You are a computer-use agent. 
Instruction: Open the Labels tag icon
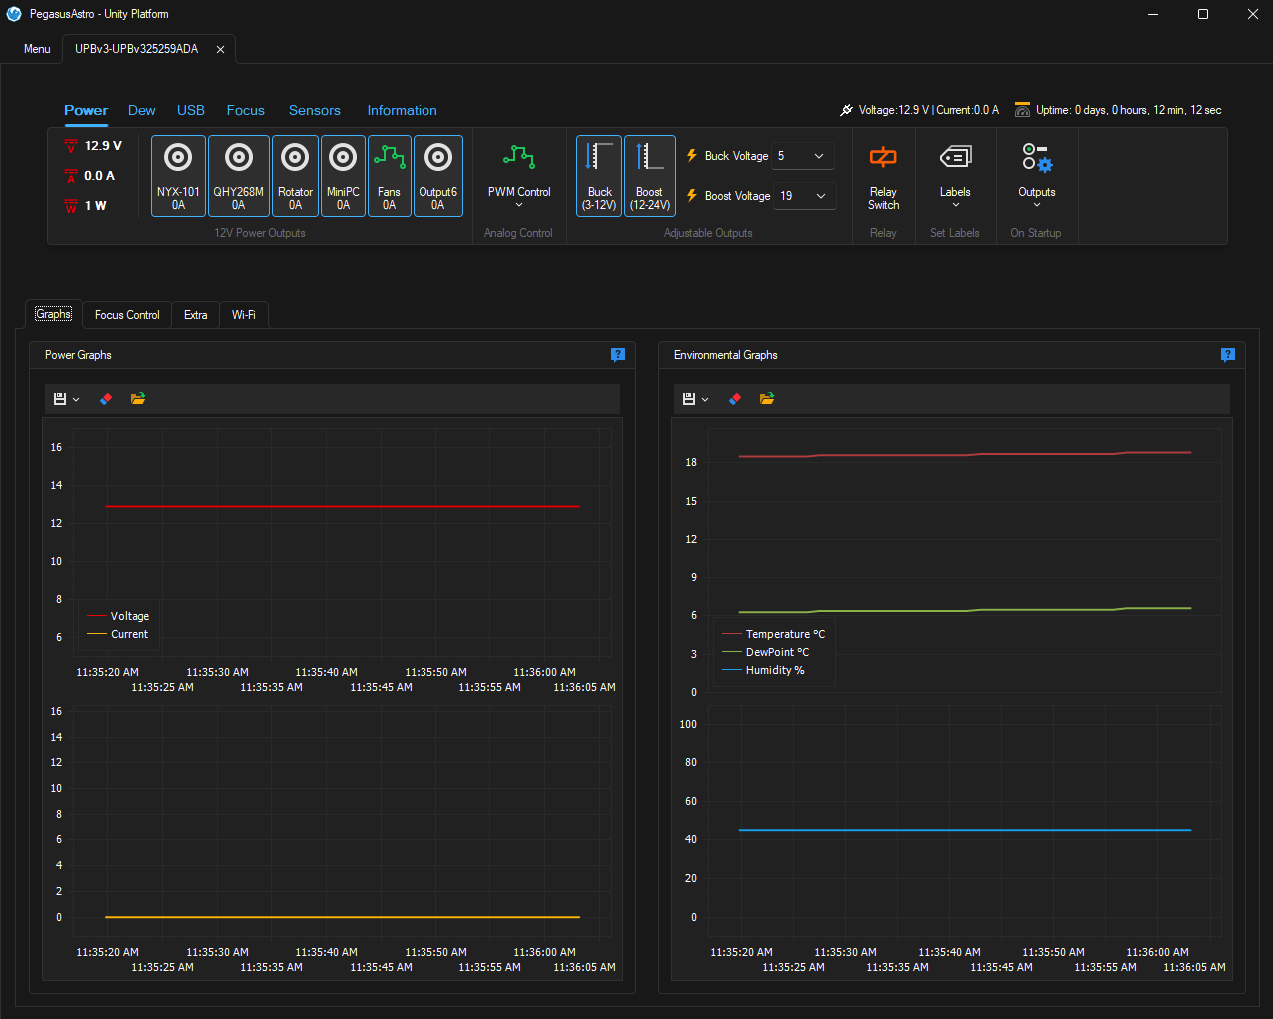[955, 158]
